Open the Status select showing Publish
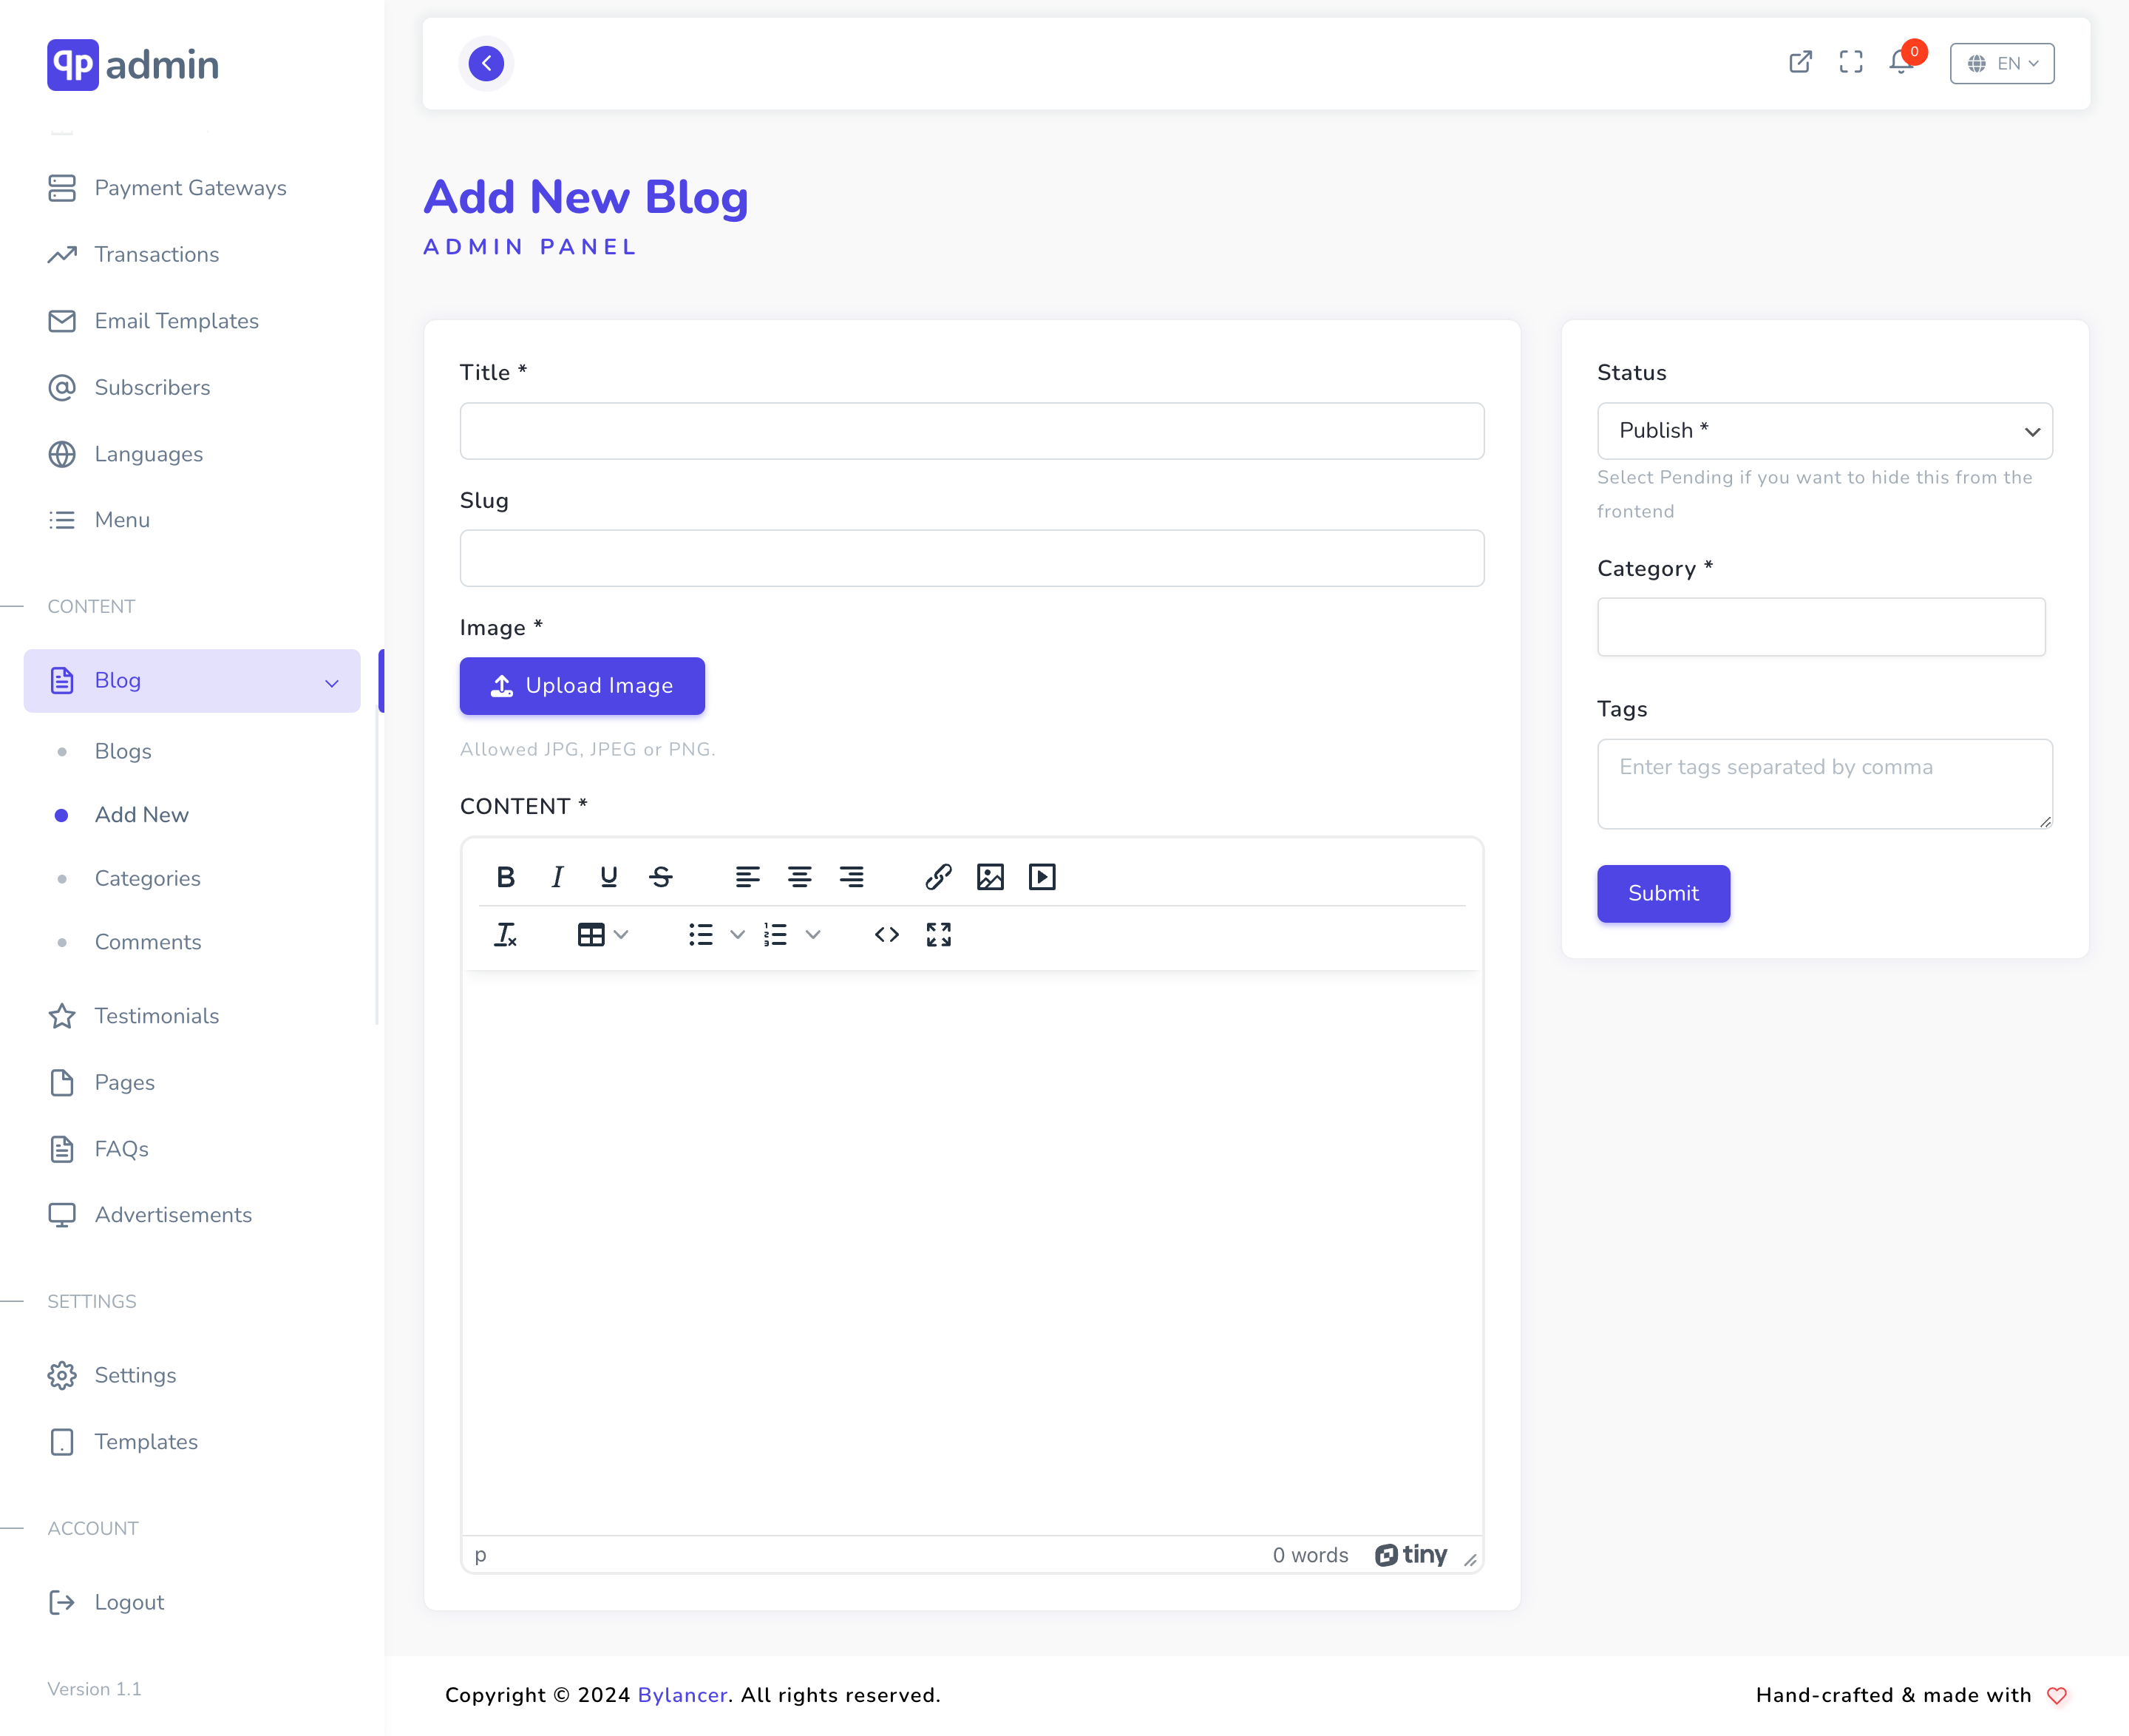 click(x=1825, y=431)
